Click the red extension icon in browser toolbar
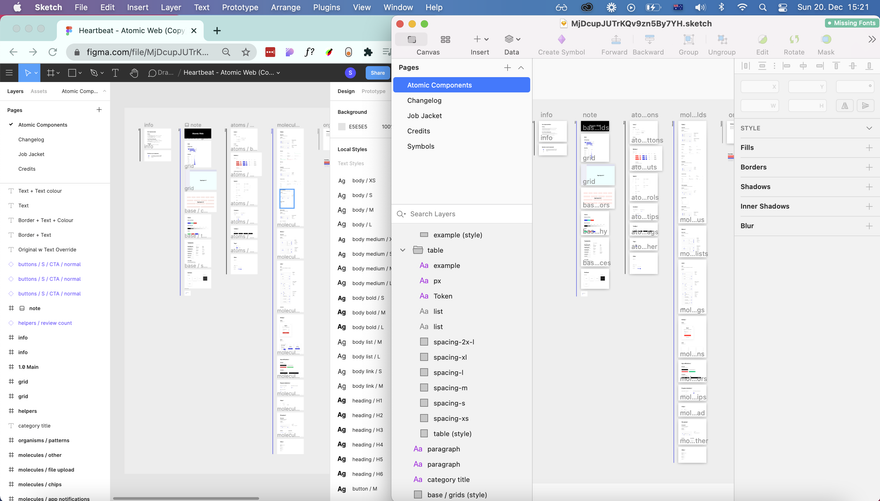The image size is (880, 501). click(x=270, y=52)
